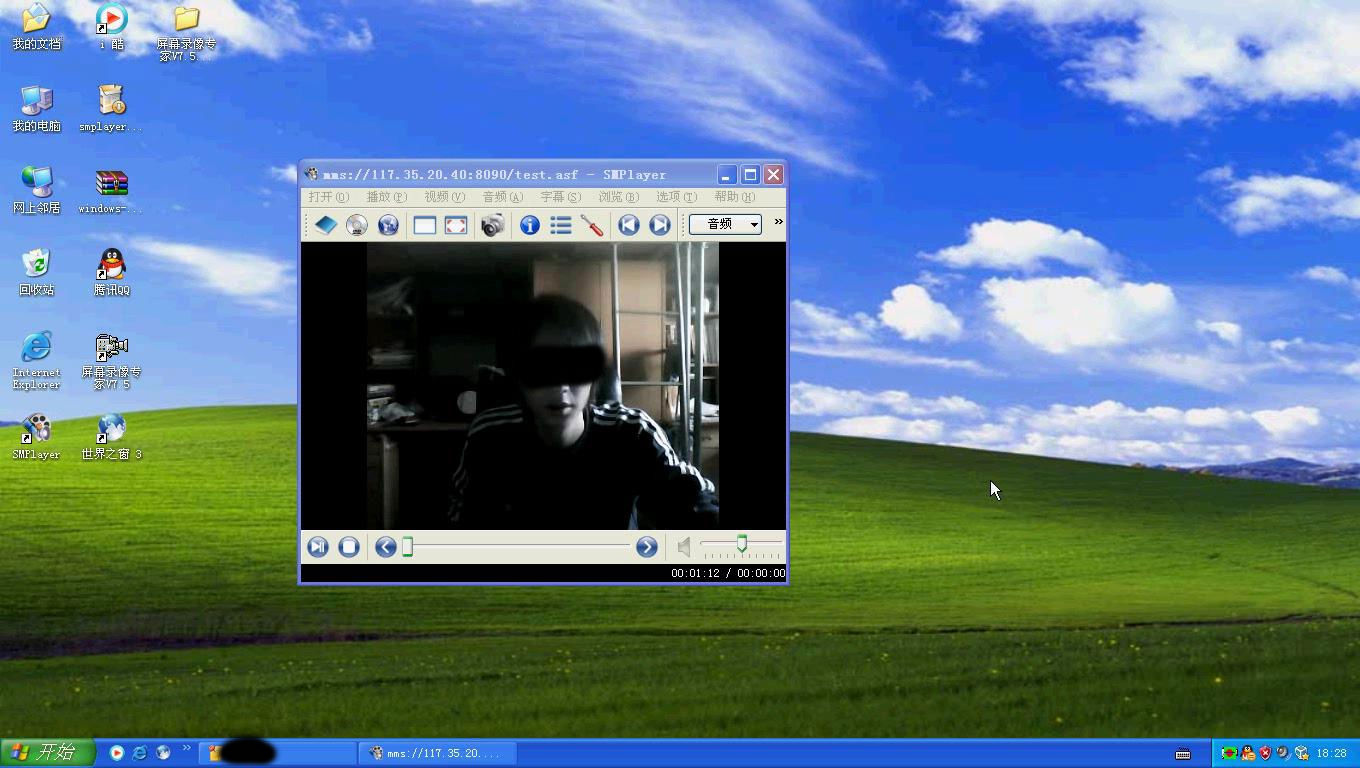Select the 我的电脑 desktop icon
The image size is (1360, 768).
(x=36, y=109)
